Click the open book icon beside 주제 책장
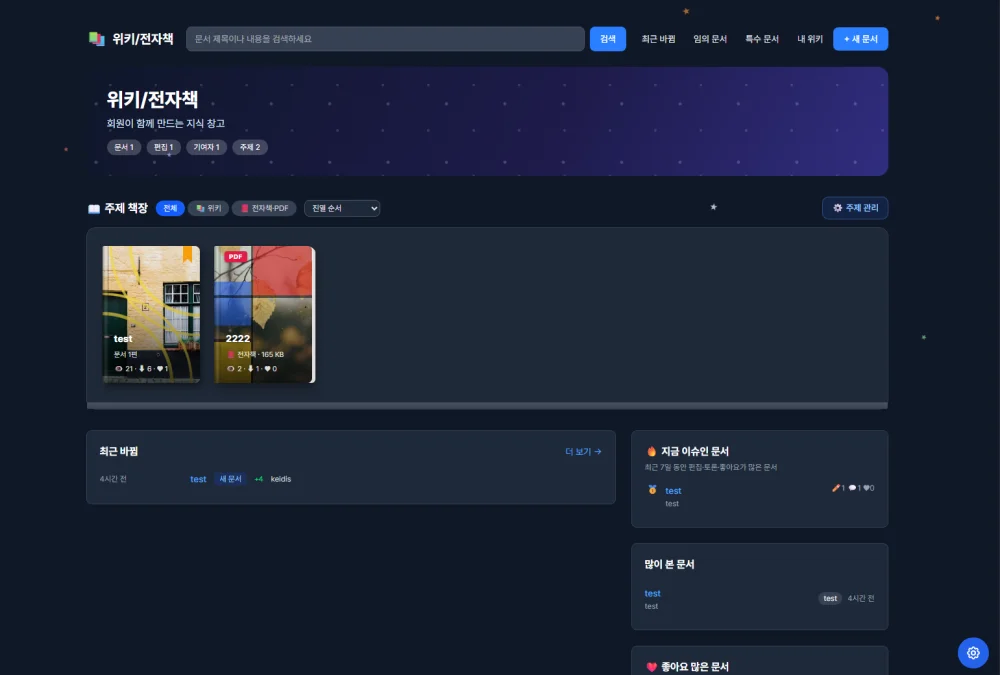This screenshot has height=675, width=1000. coord(94,209)
